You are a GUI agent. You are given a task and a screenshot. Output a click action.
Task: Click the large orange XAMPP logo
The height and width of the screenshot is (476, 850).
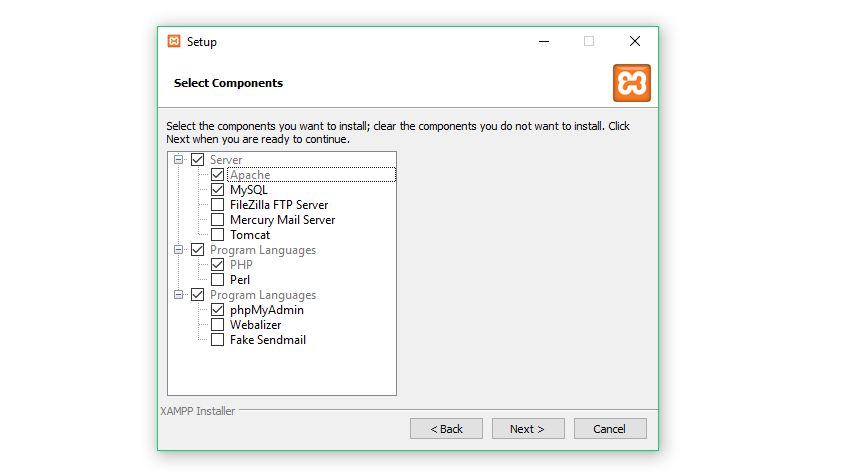coord(632,83)
